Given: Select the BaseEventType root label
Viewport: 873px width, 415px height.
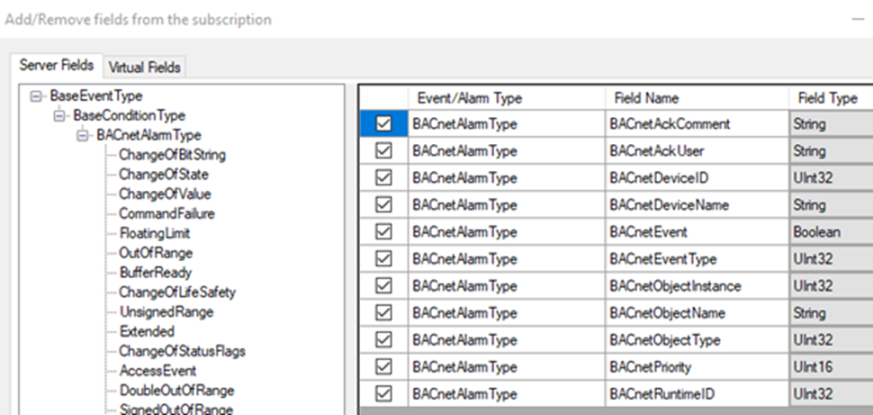Looking at the screenshot, I should 96,96.
